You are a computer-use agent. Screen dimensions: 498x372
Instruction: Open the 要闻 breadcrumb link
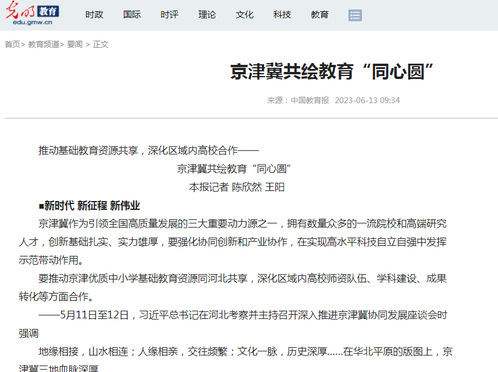coord(75,44)
